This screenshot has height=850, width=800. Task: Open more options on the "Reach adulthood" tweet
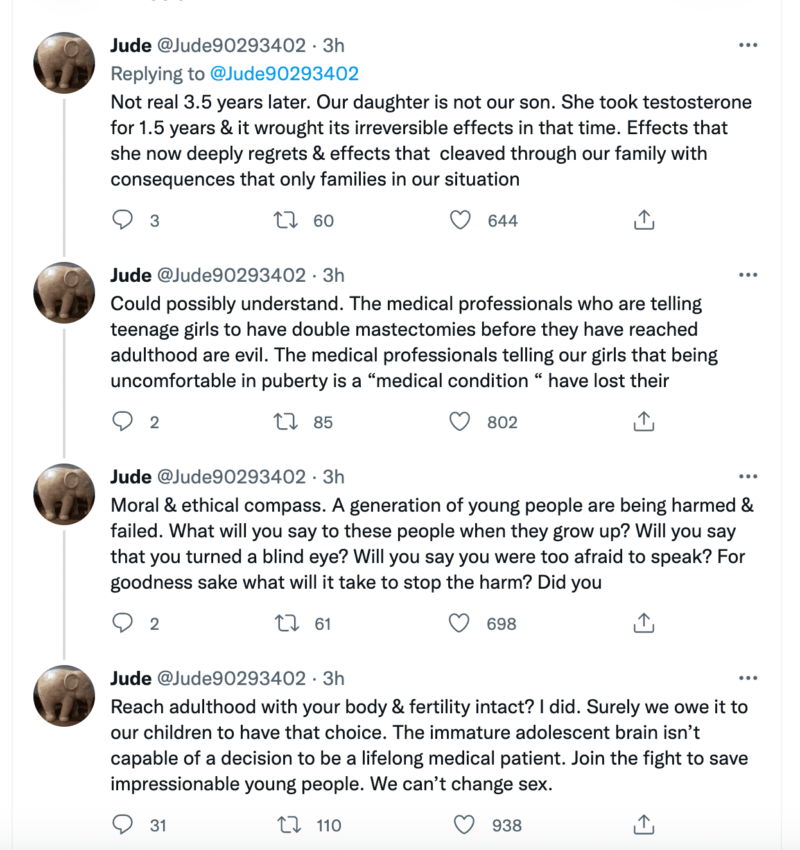tap(747, 678)
